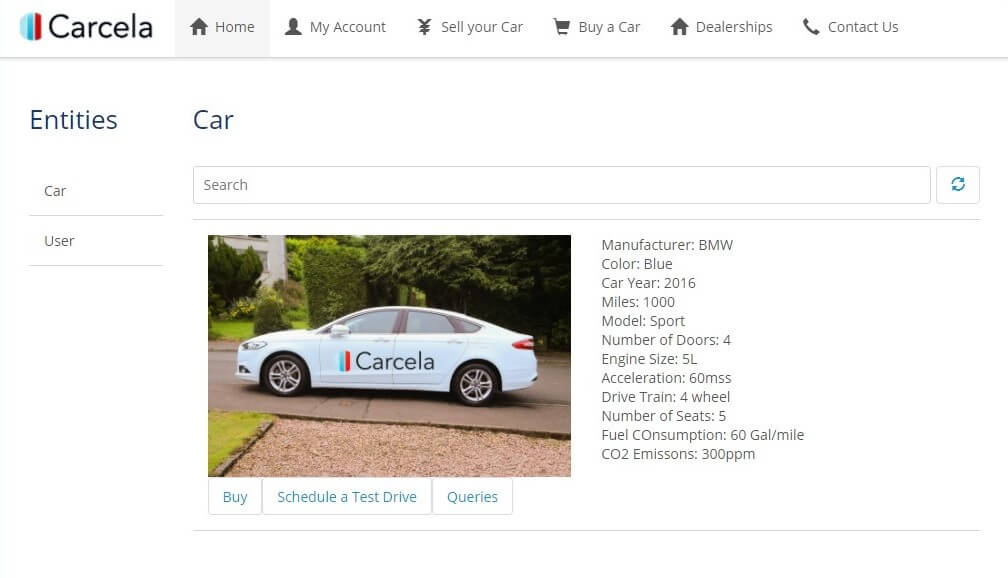Click the Buy a Car shopping cart icon
The image size is (1008, 578).
tap(562, 27)
